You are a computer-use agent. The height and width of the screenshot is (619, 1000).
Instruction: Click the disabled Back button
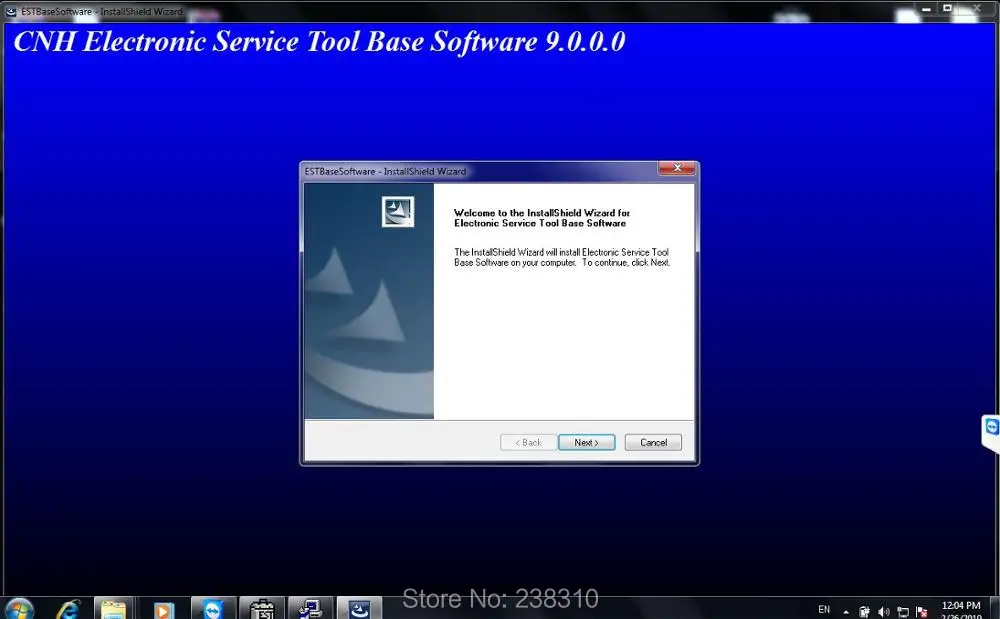[x=528, y=442]
